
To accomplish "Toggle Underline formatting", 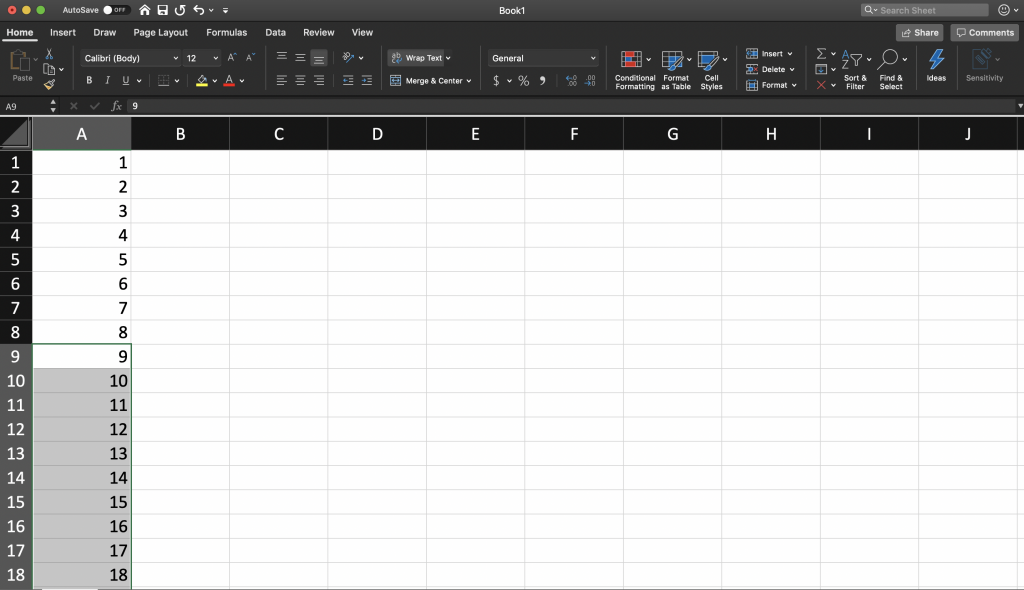I will point(125,80).
